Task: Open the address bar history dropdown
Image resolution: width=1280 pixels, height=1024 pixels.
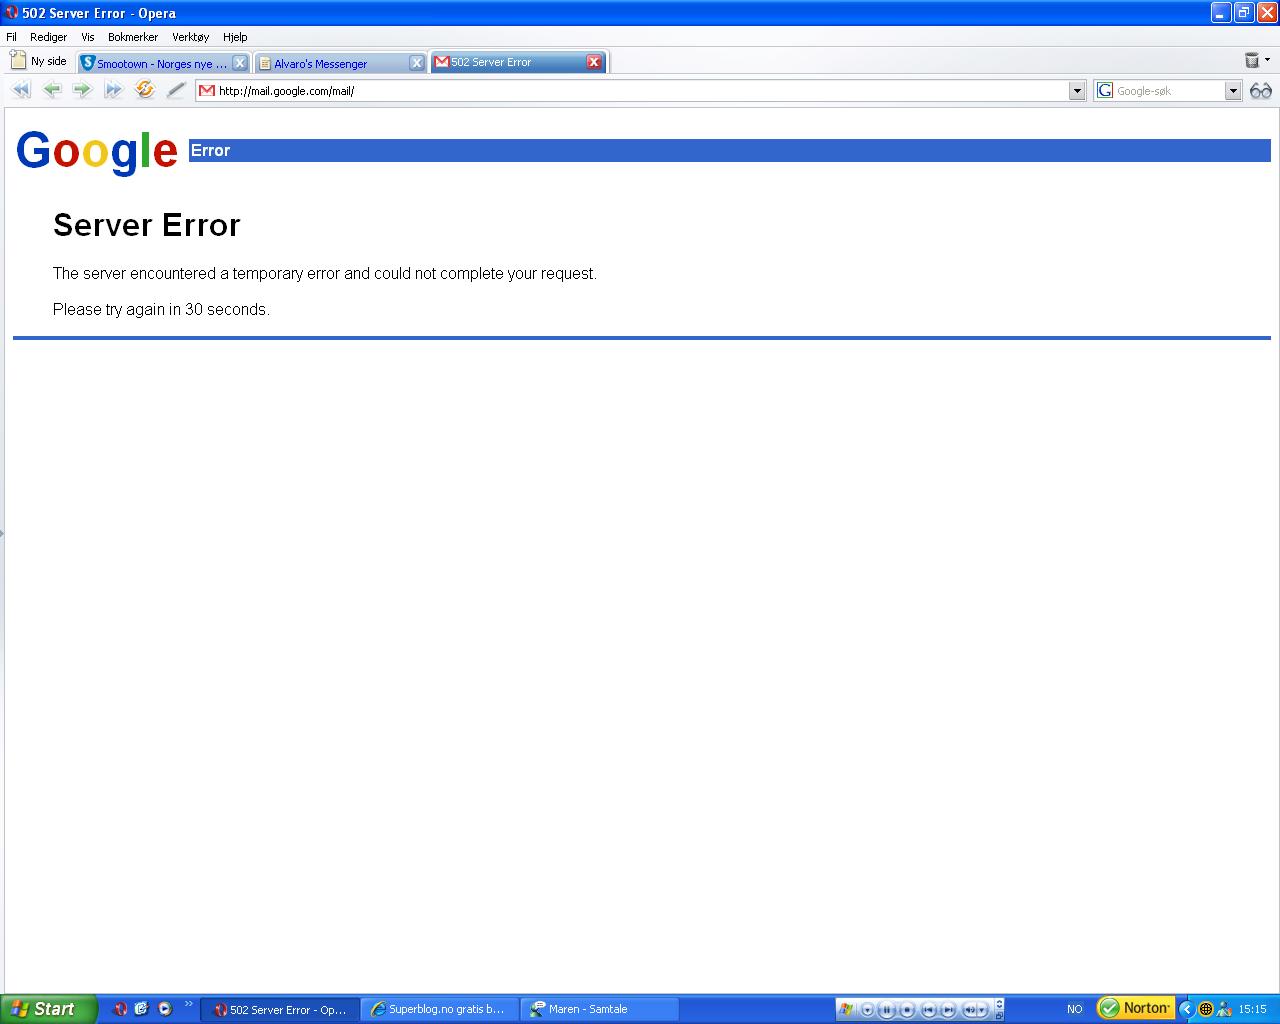Action: click(1077, 90)
